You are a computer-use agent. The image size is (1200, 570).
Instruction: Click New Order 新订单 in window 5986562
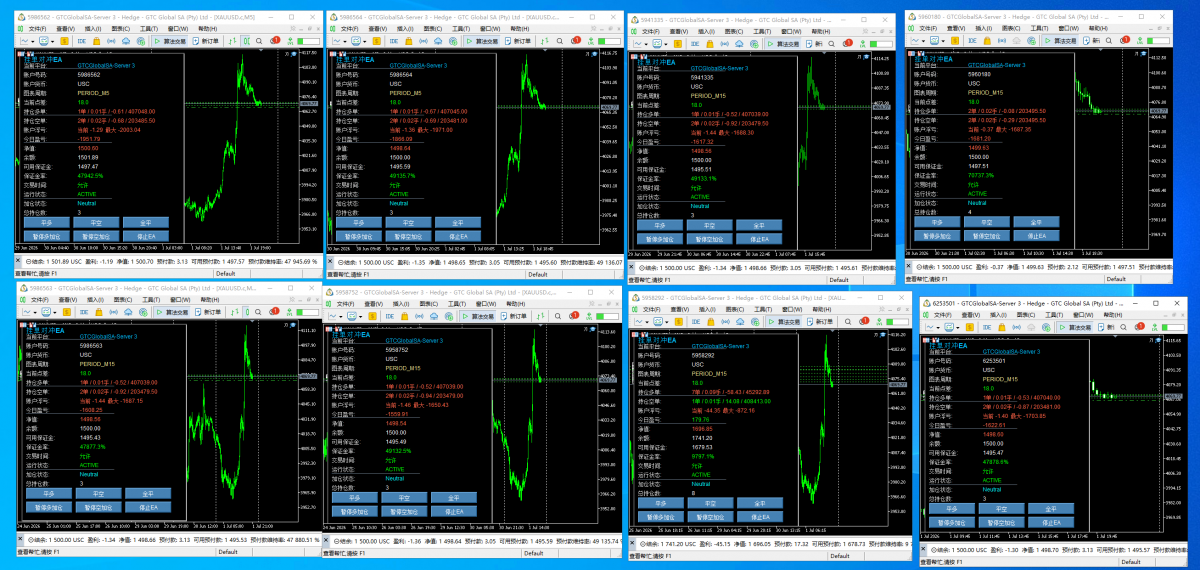206,41
